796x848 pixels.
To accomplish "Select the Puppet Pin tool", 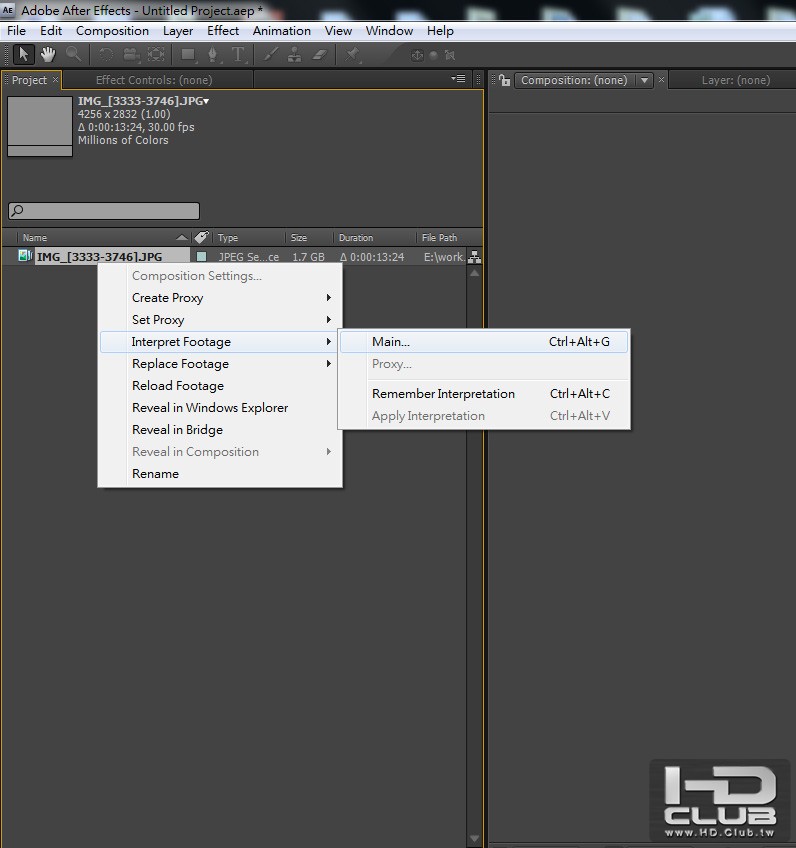I will (x=353, y=55).
